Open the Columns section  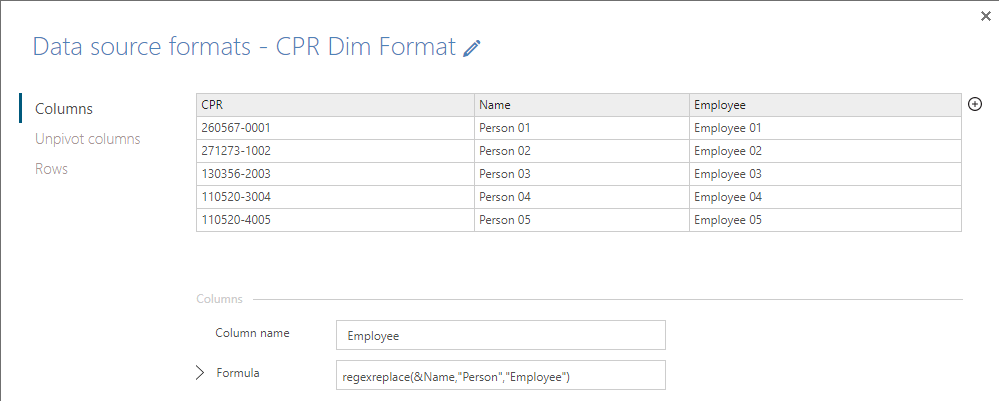click(x=64, y=108)
